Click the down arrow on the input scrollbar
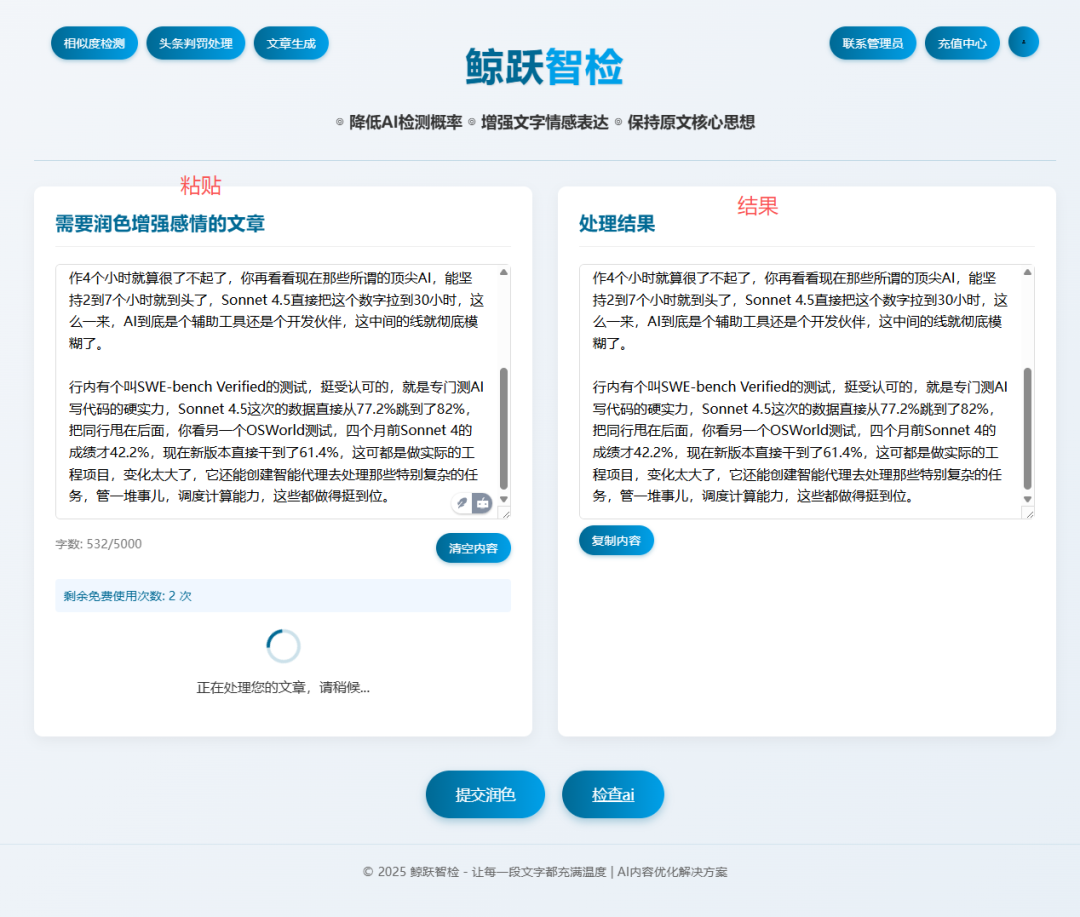The height and width of the screenshot is (917, 1080). click(504, 499)
